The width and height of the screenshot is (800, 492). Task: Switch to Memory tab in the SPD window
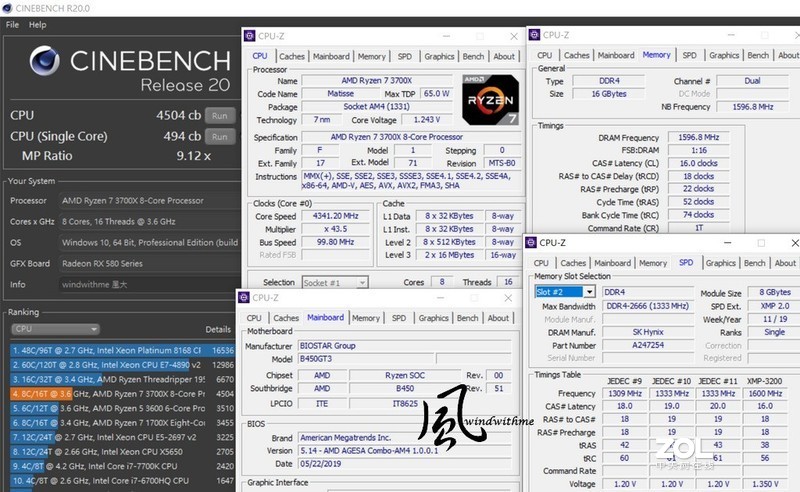(653, 263)
